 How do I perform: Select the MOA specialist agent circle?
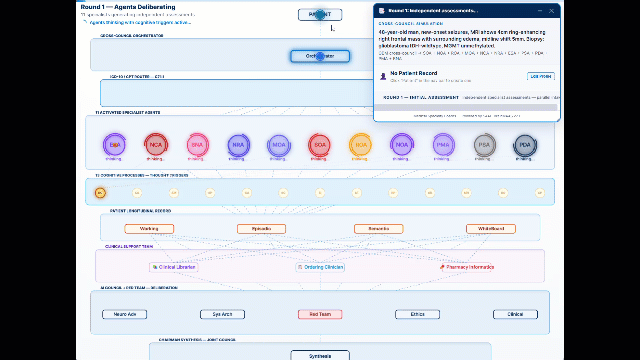(402, 145)
